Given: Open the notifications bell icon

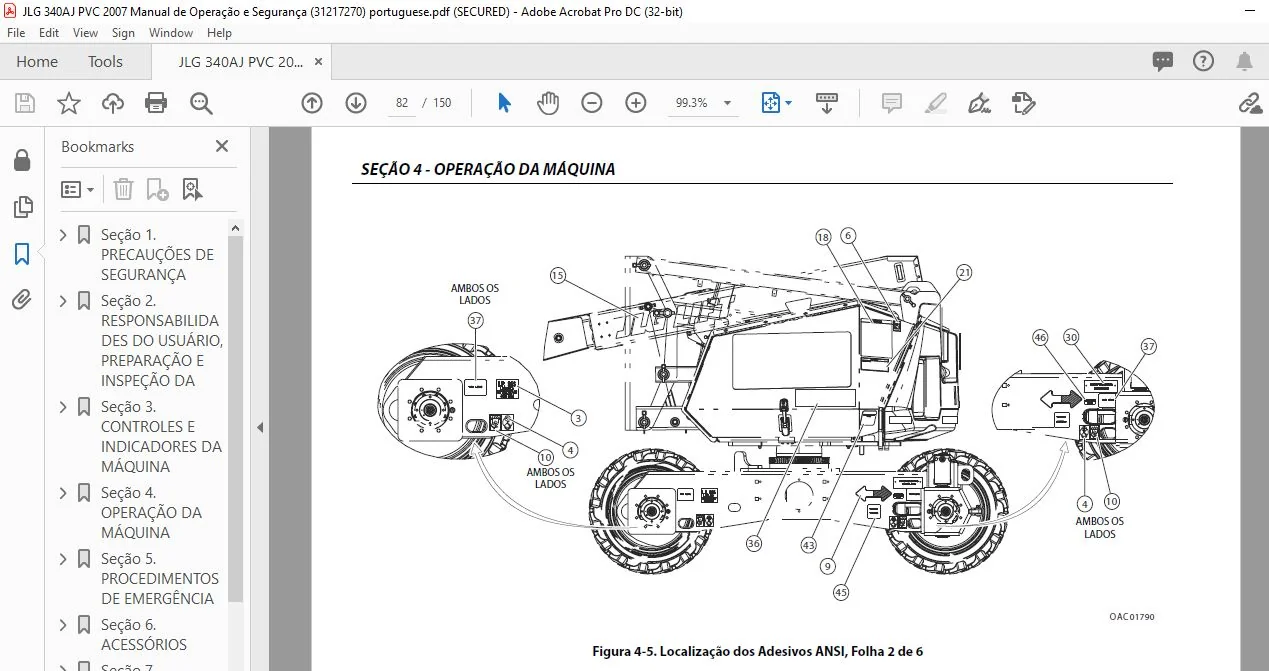Looking at the screenshot, I should coord(1245,62).
